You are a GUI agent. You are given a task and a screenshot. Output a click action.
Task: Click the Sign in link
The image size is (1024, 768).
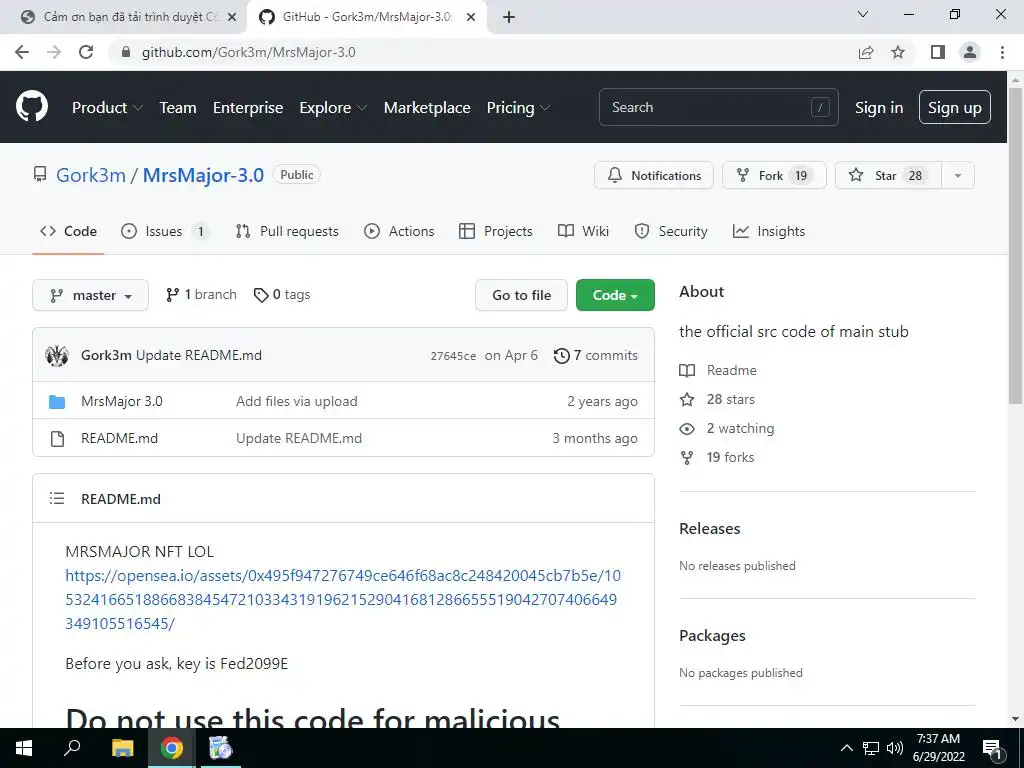pos(879,108)
